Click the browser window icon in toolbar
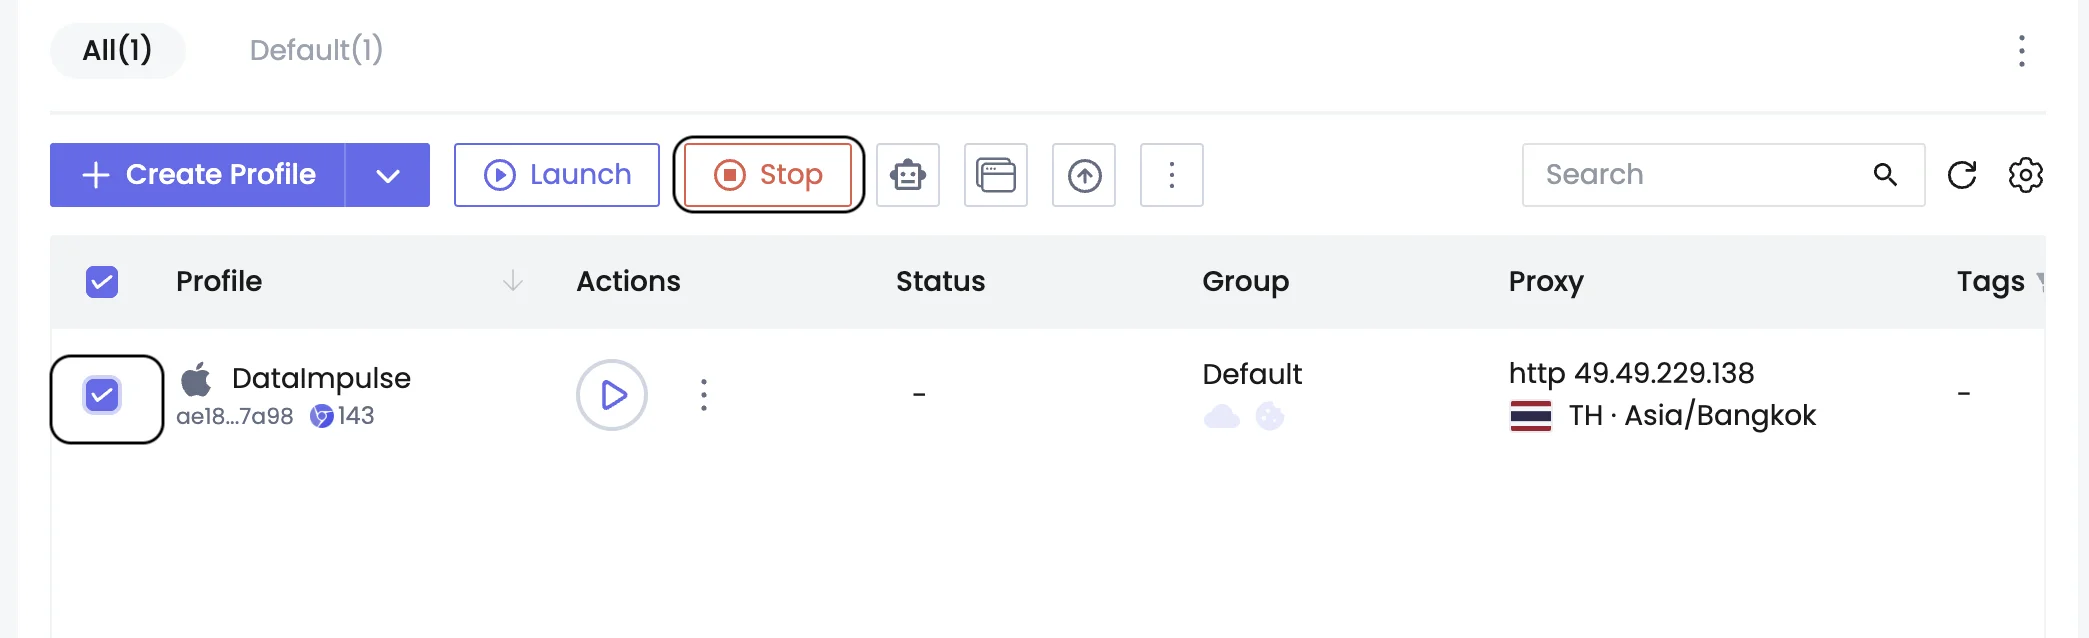2089x638 pixels. 996,175
